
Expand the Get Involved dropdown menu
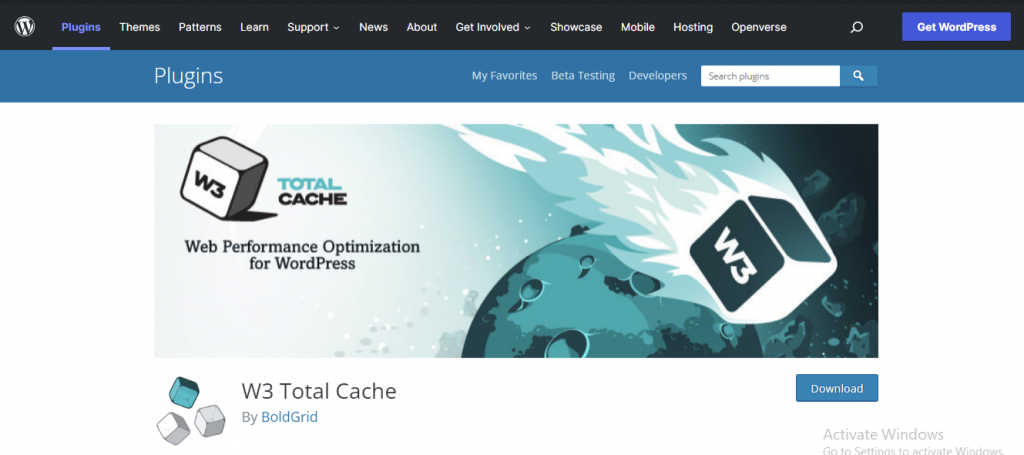[493, 27]
